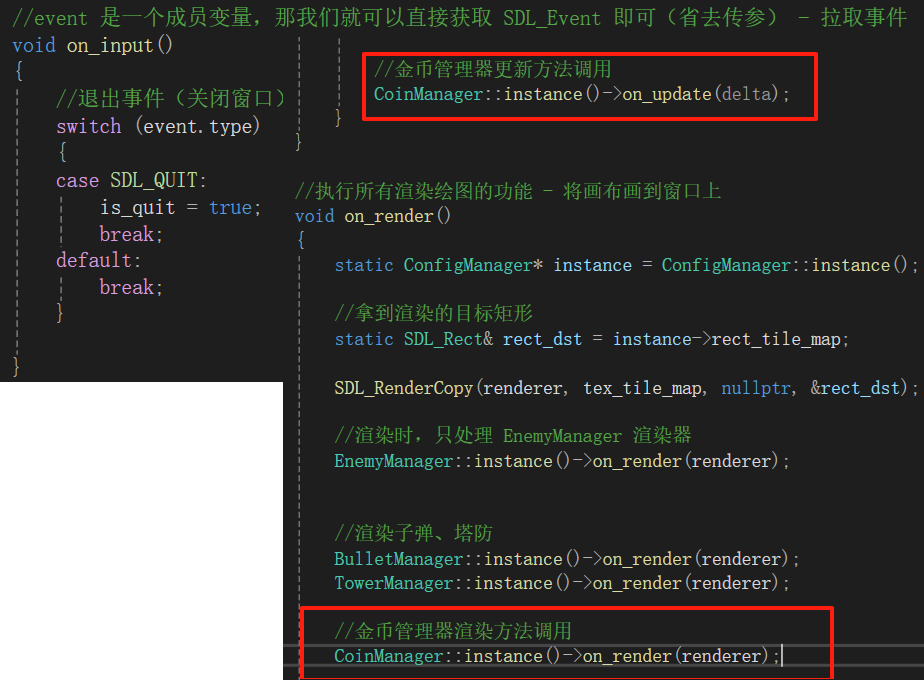Click the CoinManager on_update(delta) line
The width and height of the screenshot is (924, 680).
click(582, 94)
